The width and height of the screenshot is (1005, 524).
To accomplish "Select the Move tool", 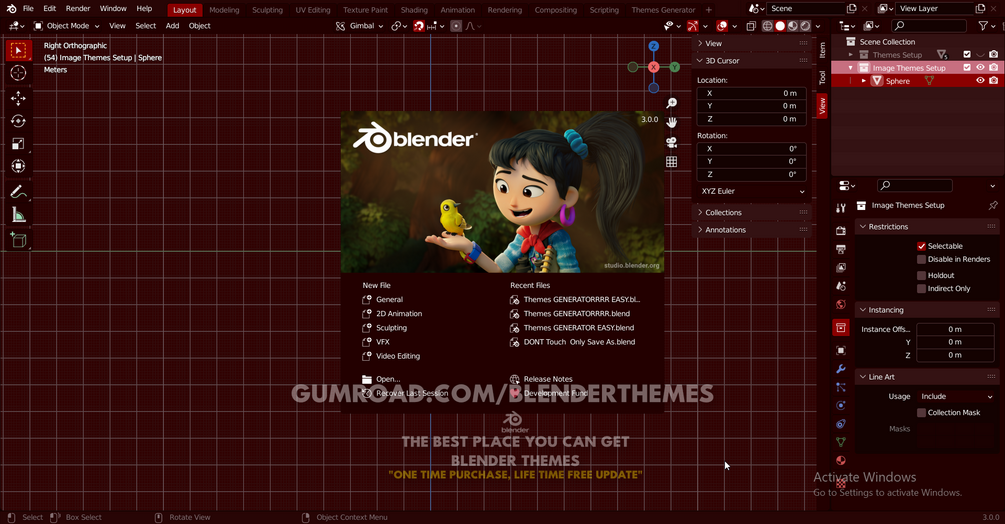I will pyautogui.click(x=18, y=98).
